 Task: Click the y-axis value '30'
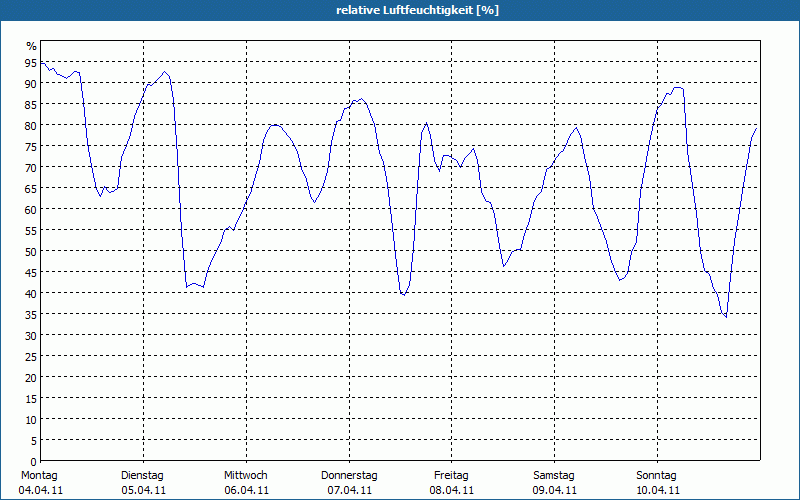31,336
